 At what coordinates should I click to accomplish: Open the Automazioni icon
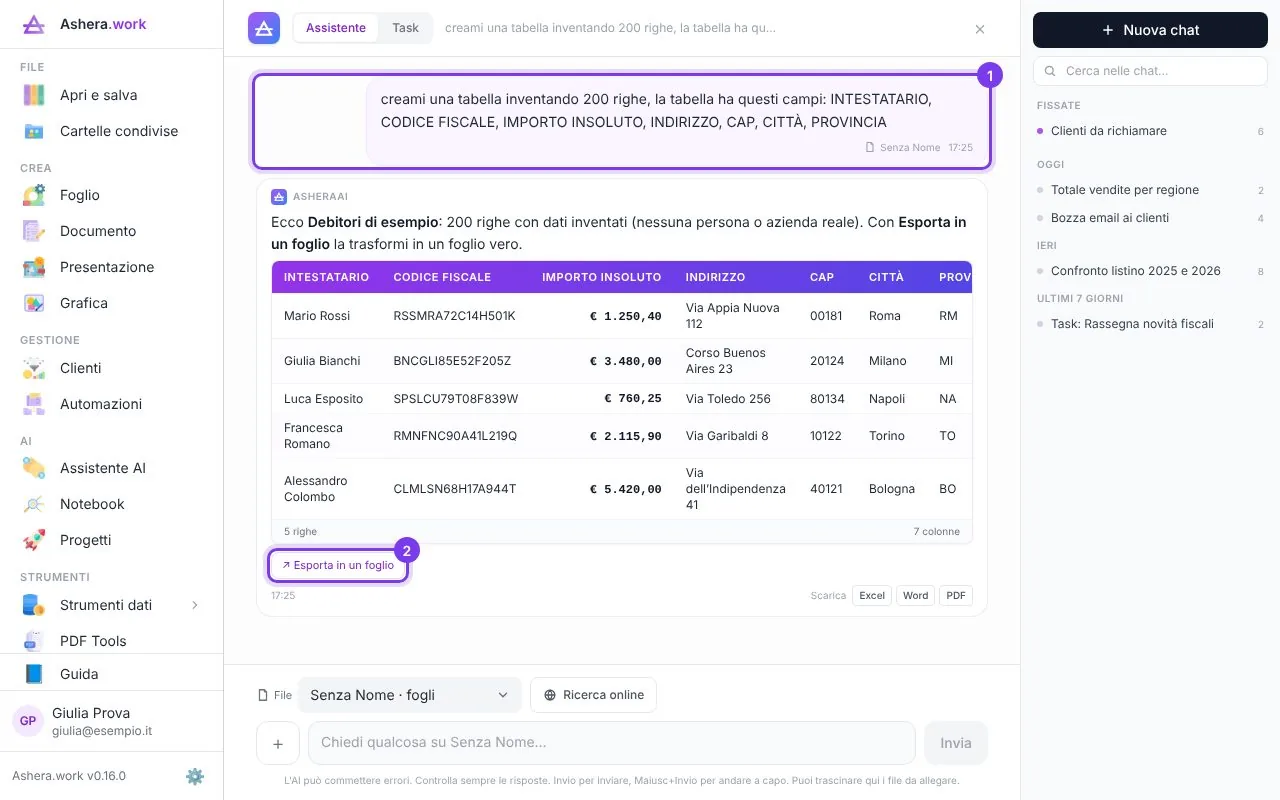click(34, 404)
